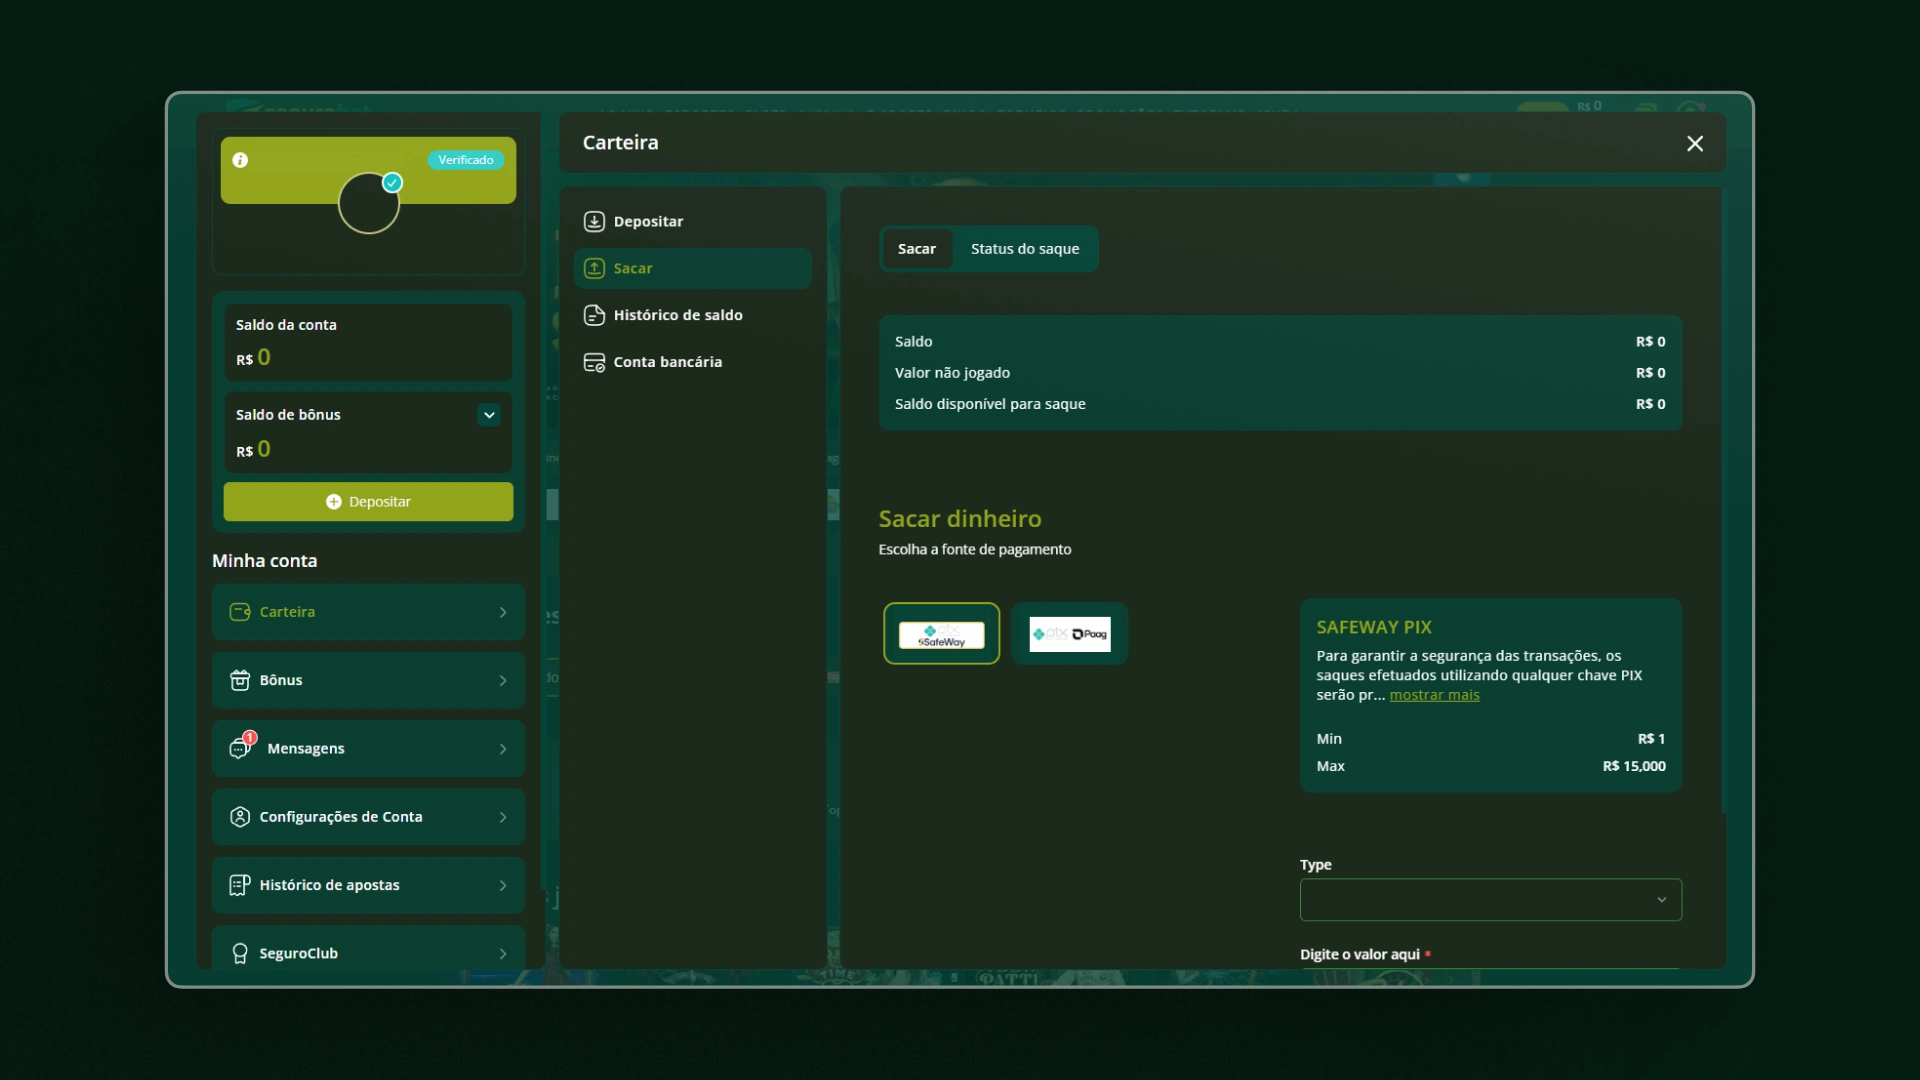Click the Mensagens chat icon with badge
The width and height of the screenshot is (1920, 1080).
[x=240, y=748]
